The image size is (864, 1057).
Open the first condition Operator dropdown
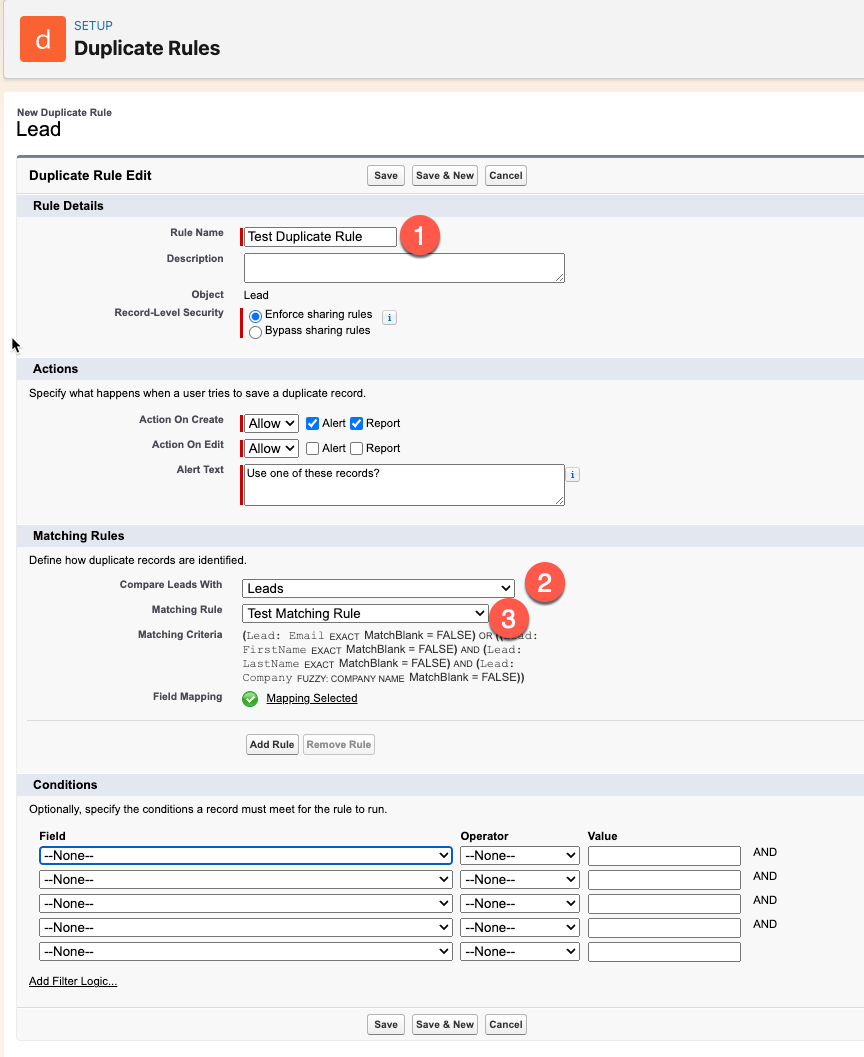coord(520,855)
